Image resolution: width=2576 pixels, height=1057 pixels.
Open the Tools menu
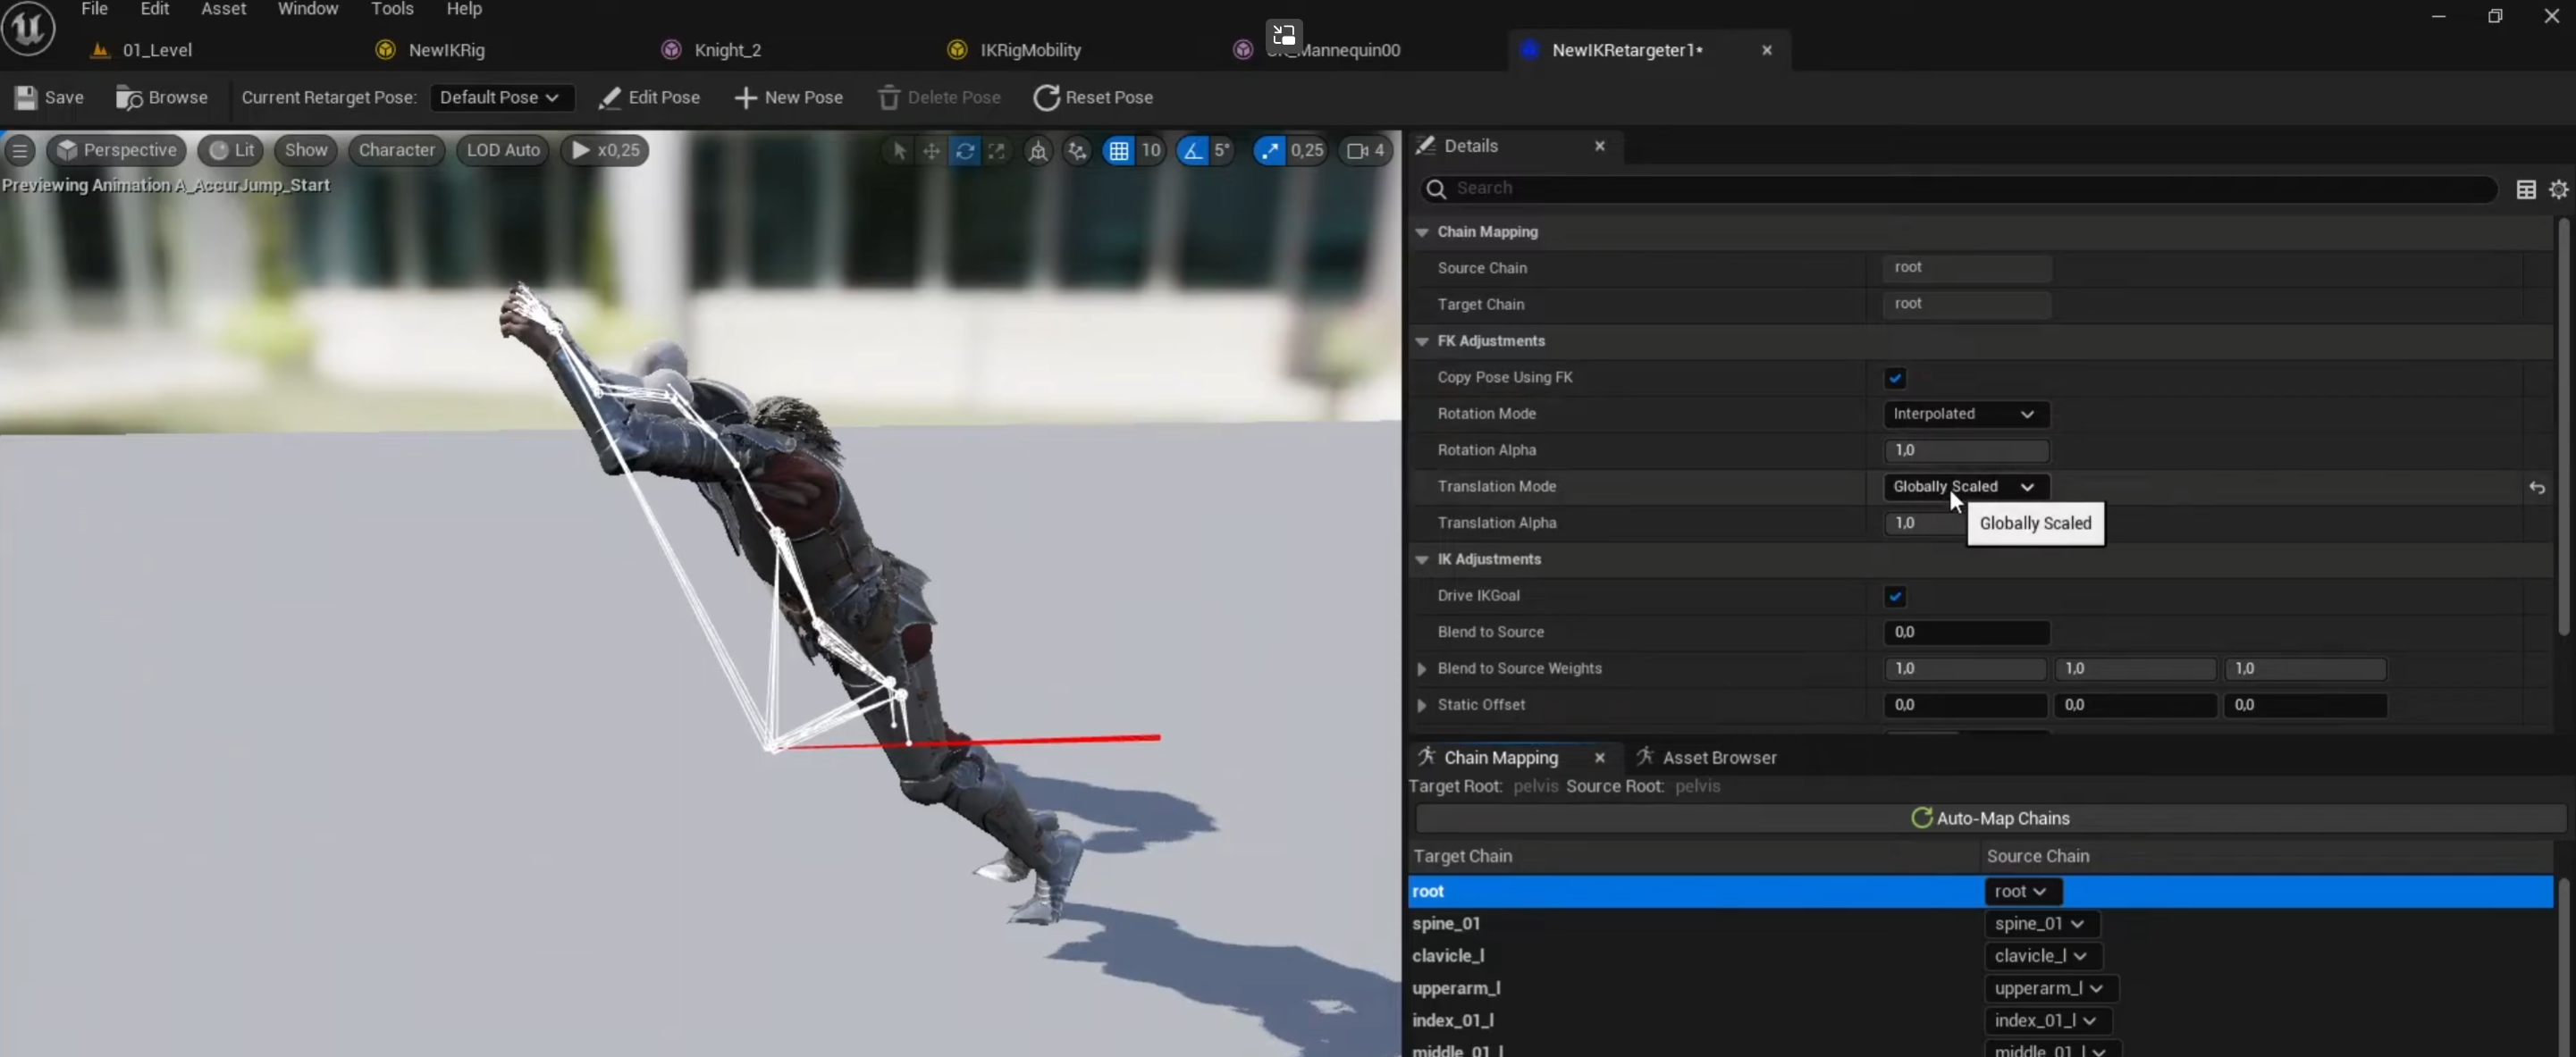pyautogui.click(x=391, y=10)
